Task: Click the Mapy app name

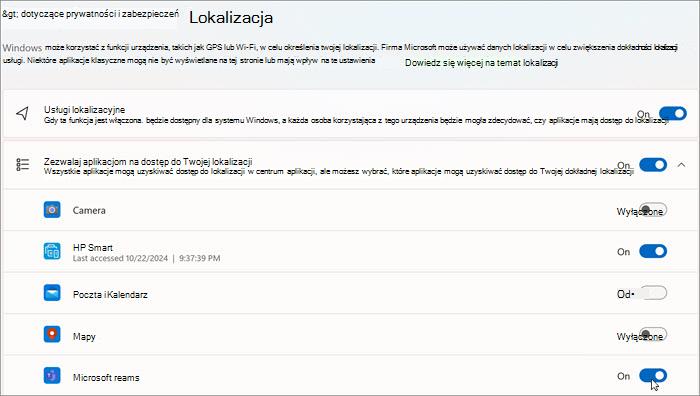Action: [84, 336]
